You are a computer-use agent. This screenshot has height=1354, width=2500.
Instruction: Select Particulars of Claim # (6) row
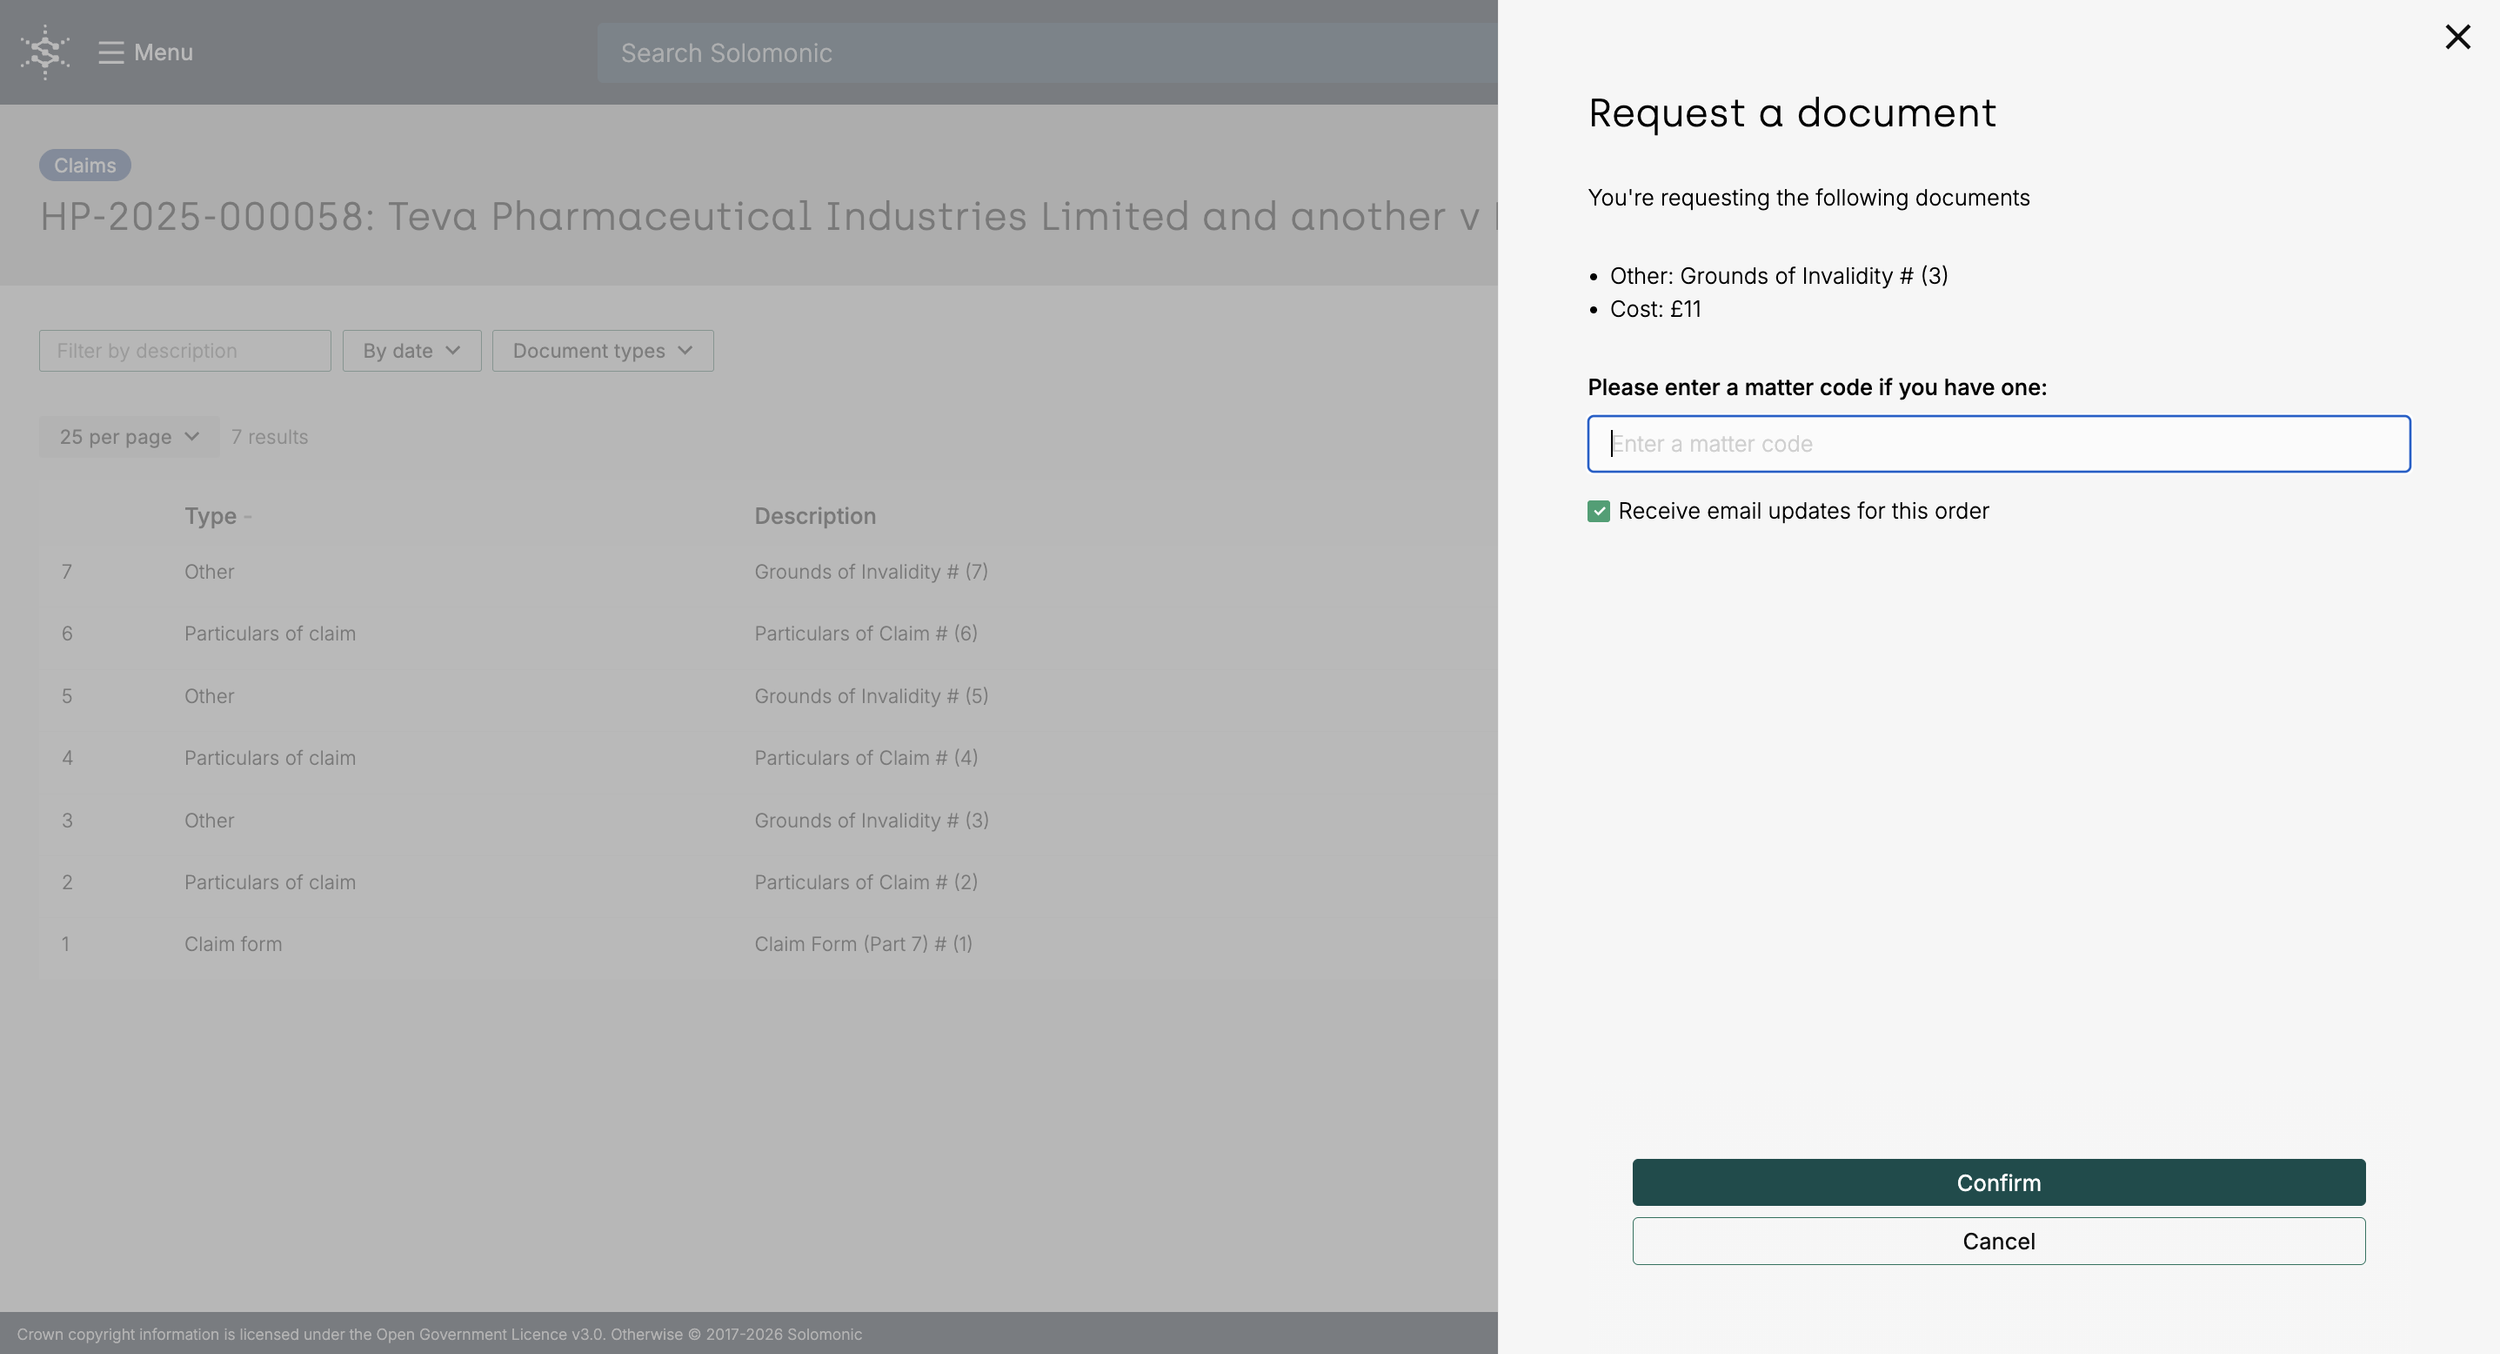(x=865, y=634)
